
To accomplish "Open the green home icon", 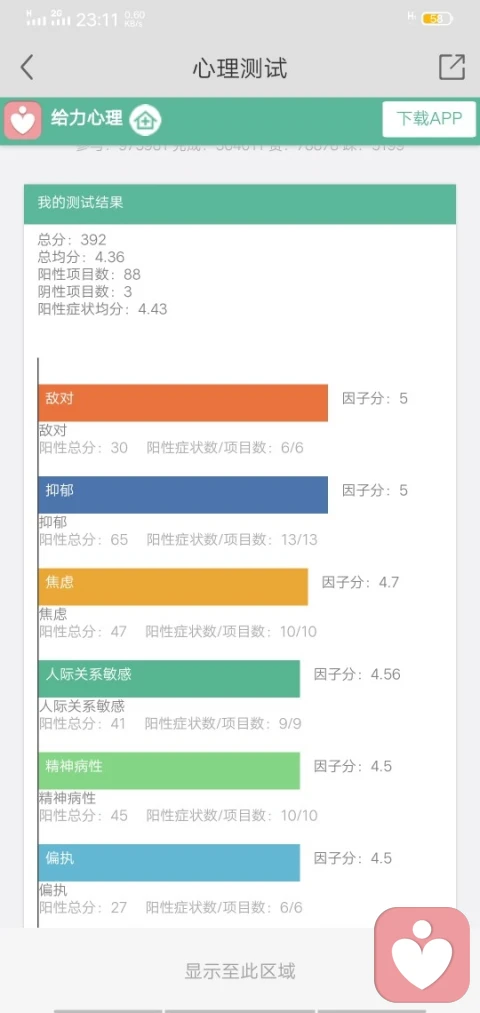I will click(x=145, y=120).
